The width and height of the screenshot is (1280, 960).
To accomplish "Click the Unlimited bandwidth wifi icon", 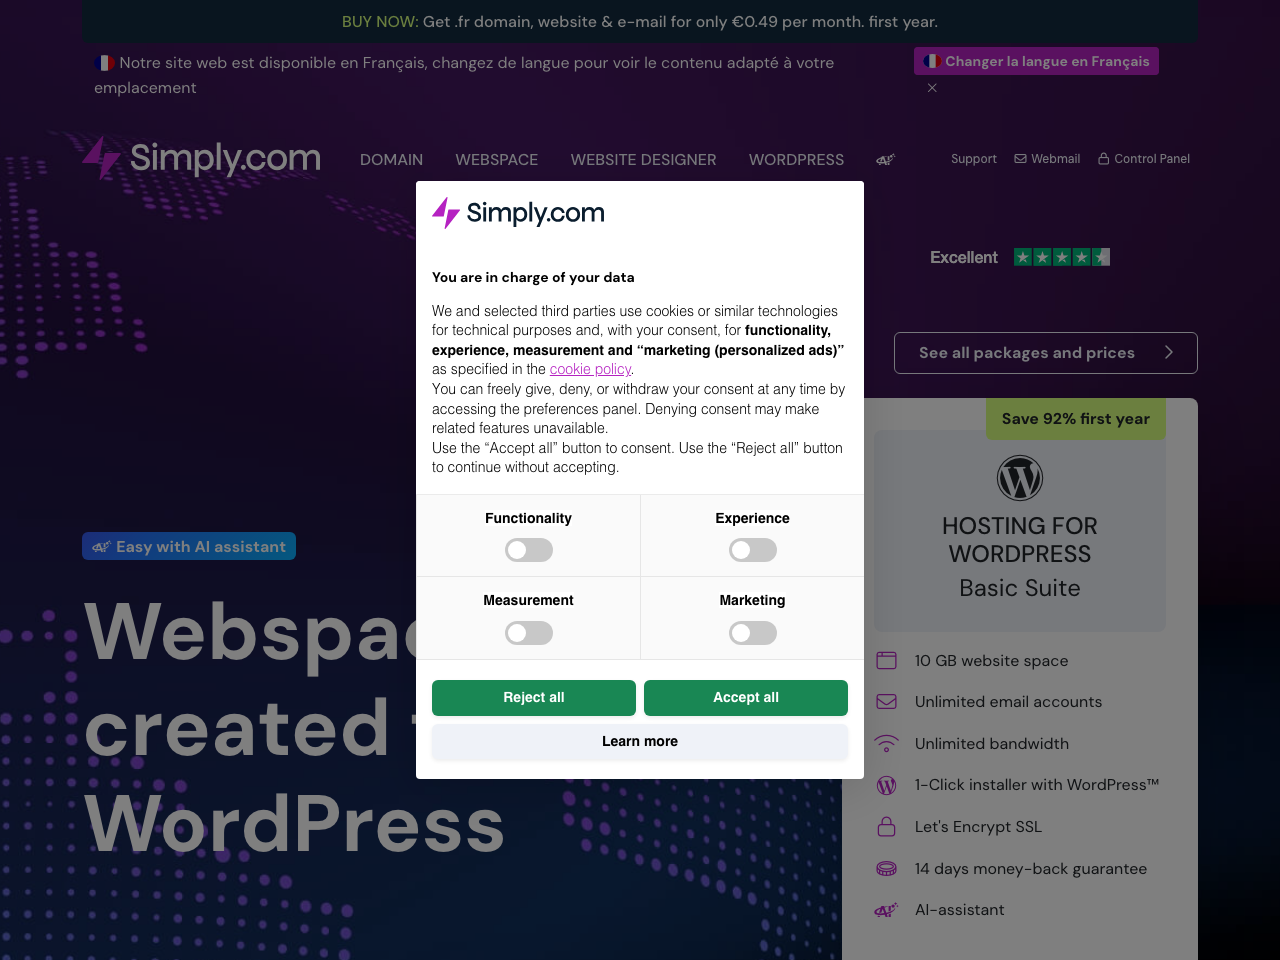I will pos(886,743).
